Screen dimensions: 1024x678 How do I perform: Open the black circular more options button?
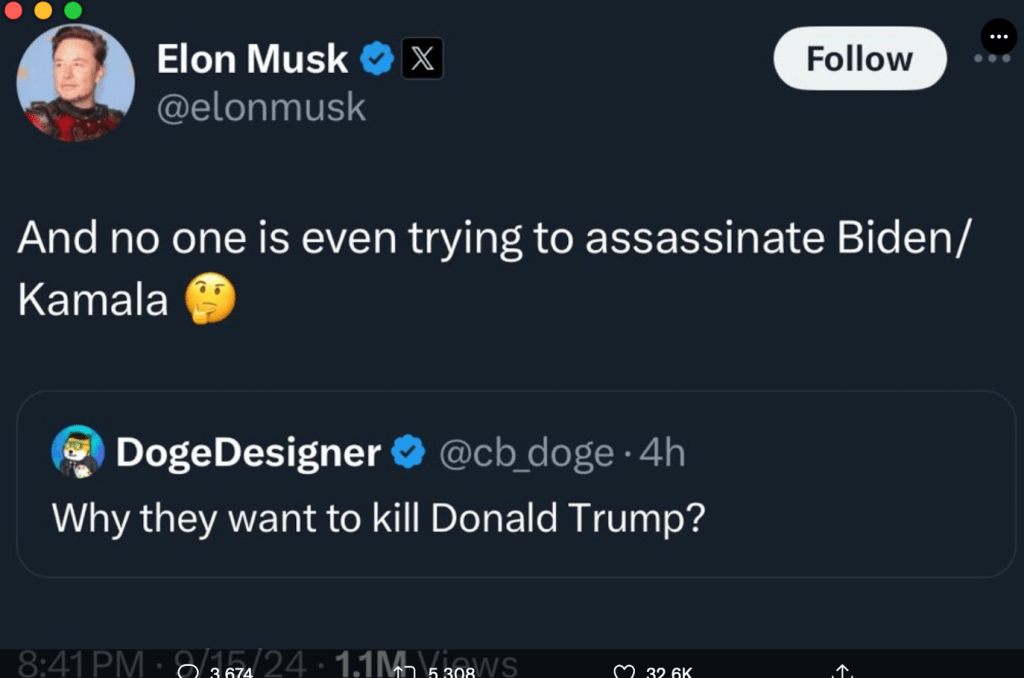[x=998, y=39]
